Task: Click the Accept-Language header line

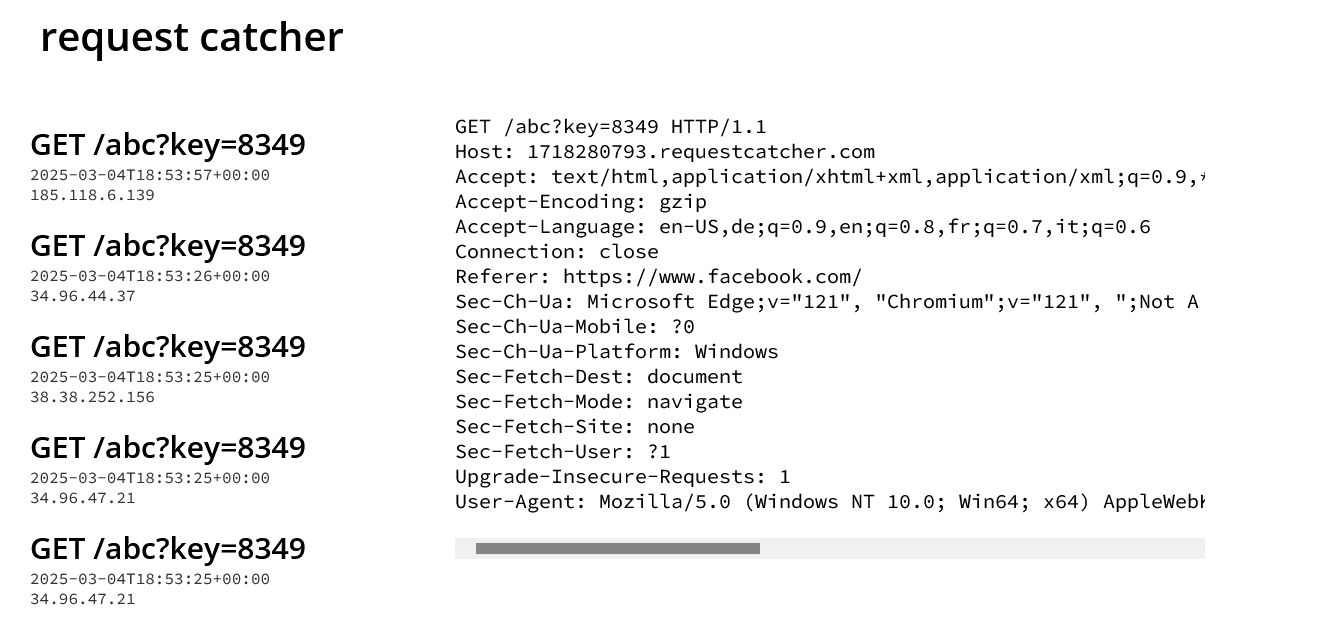Action: click(803, 227)
